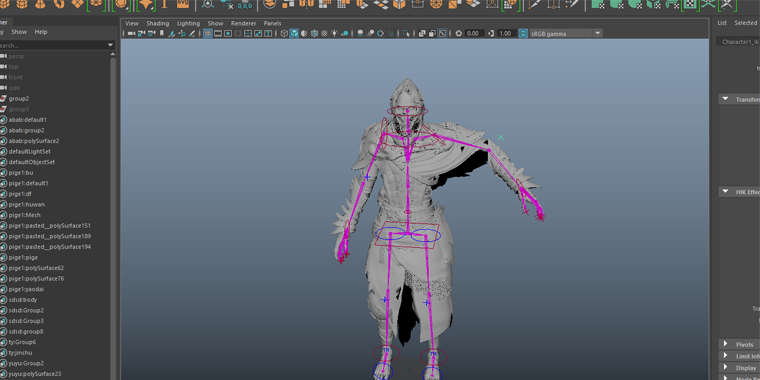The width and height of the screenshot is (760, 380).
Task: Toggle the film gate icon
Action: (x=218, y=33)
